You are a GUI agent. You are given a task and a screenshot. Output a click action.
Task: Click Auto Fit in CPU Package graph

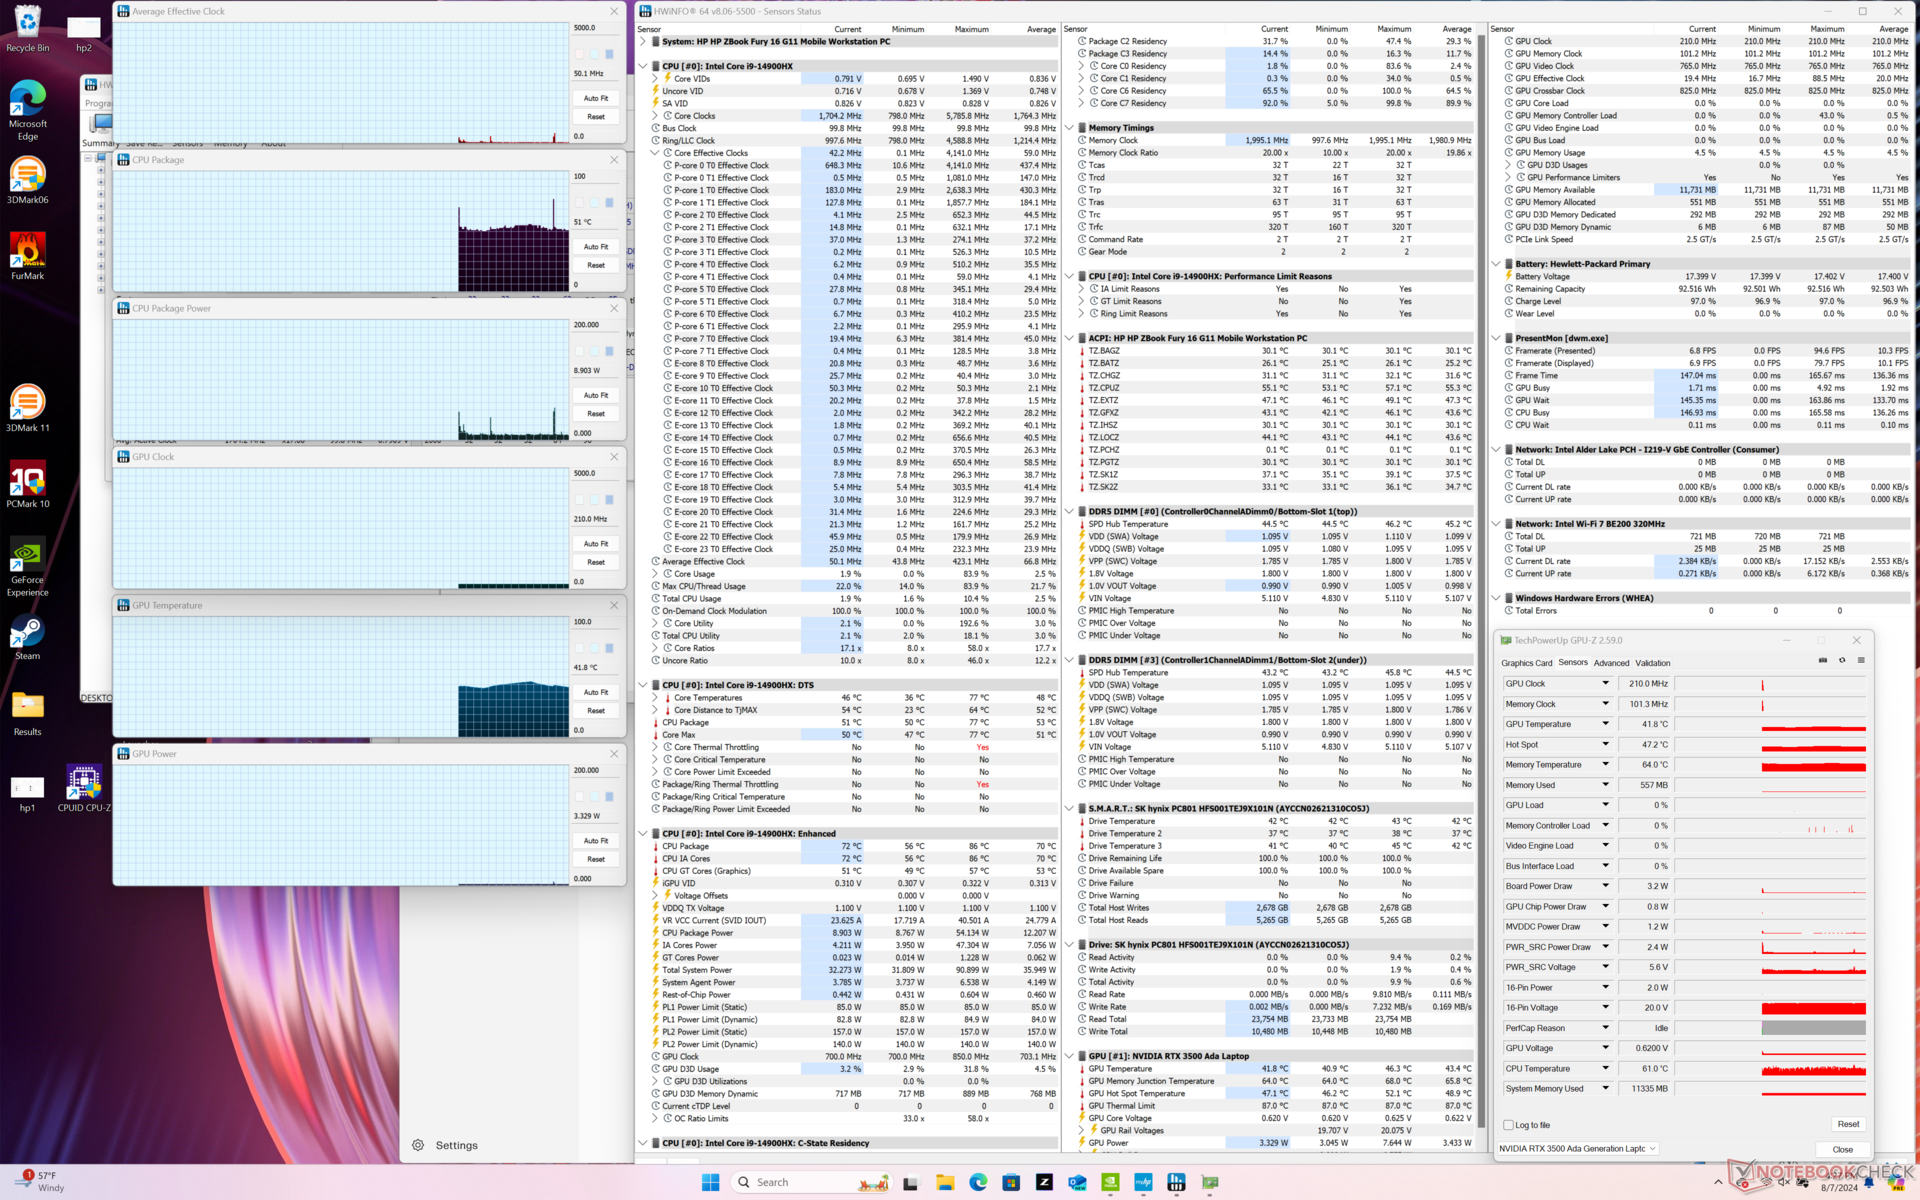click(596, 247)
